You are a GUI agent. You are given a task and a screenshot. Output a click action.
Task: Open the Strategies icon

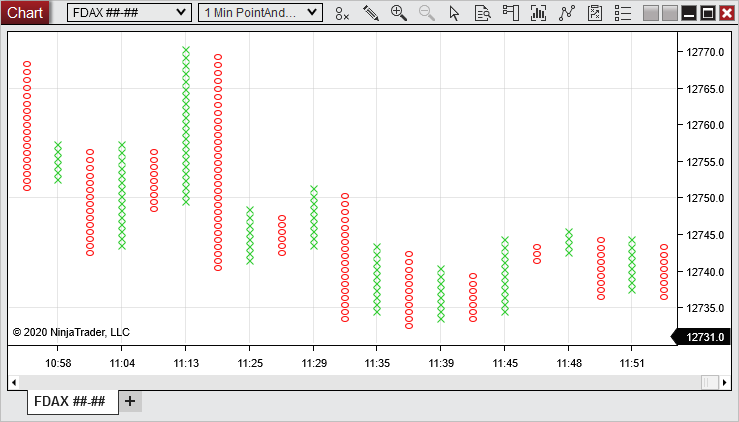tap(595, 13)
